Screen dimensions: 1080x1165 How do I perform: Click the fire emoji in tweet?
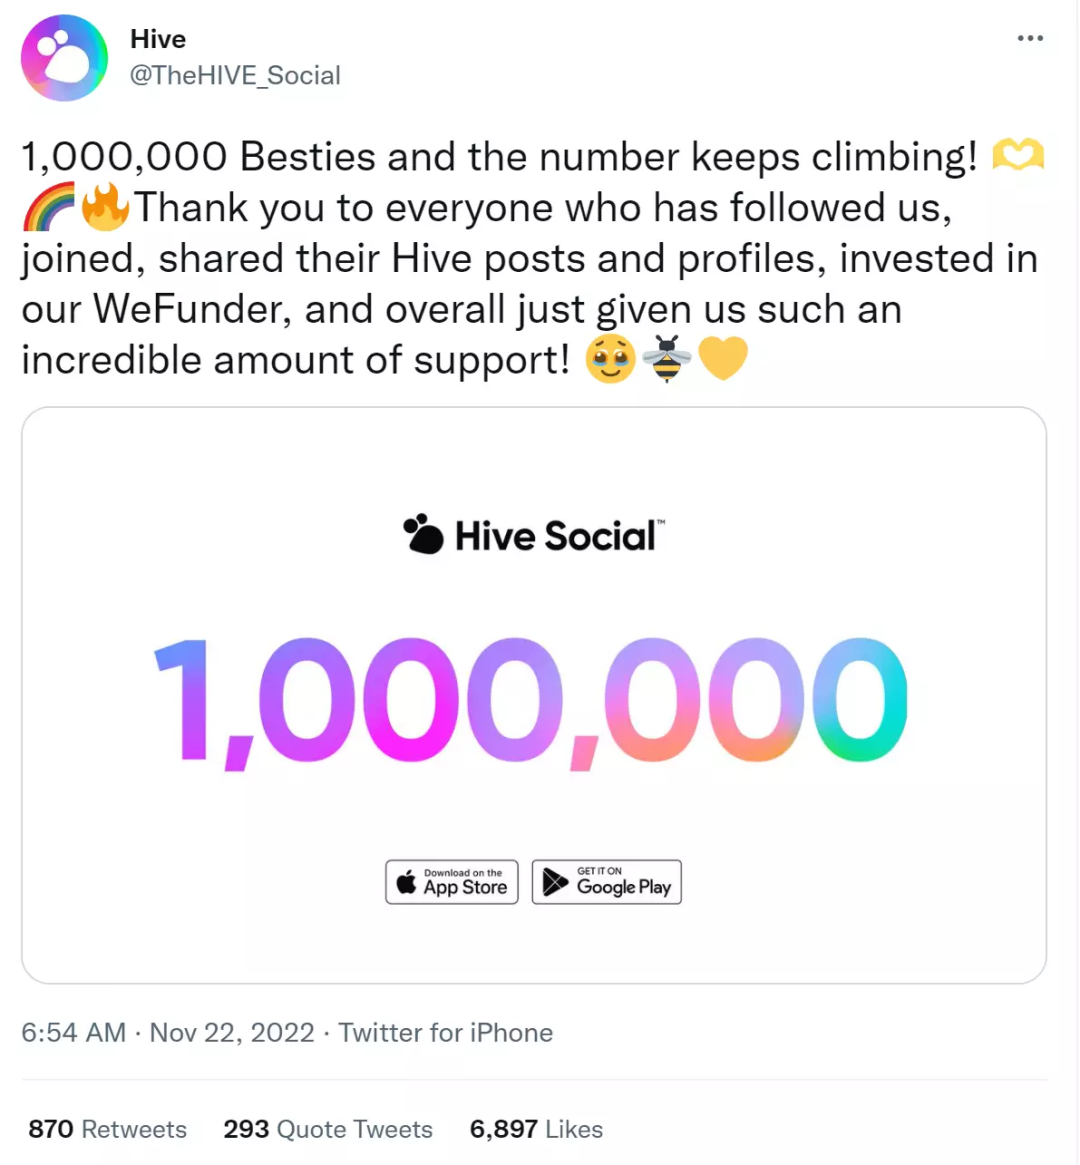pos(105,208)
